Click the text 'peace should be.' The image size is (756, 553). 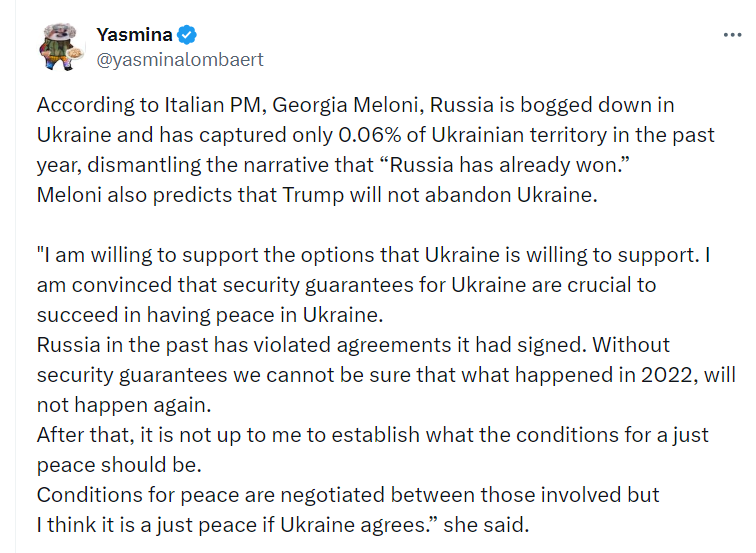pos(119,465)
